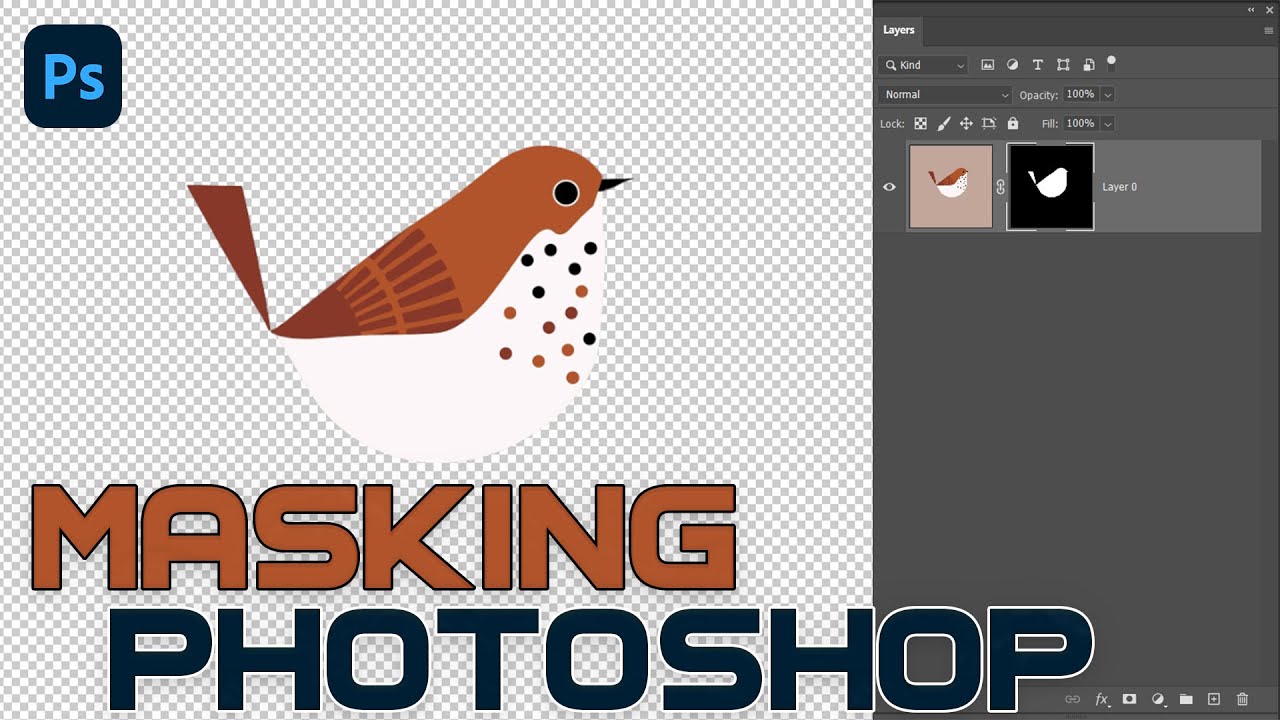Click the Fill 100% value field
Screen dimensions: 1280x720
coord(1080,123)
